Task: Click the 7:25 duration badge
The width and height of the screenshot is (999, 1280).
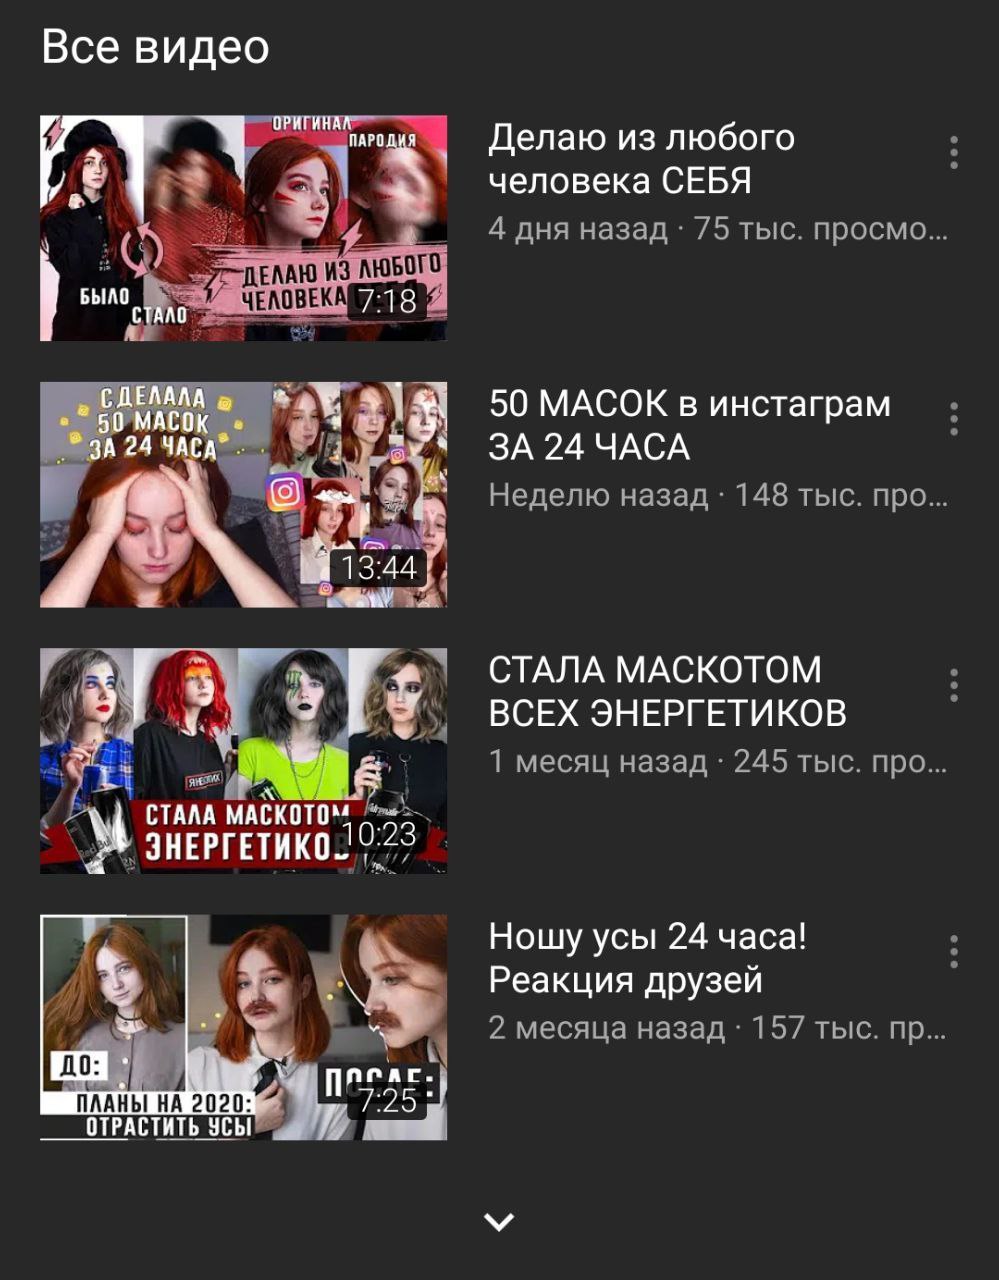Action: point(388,1100)
